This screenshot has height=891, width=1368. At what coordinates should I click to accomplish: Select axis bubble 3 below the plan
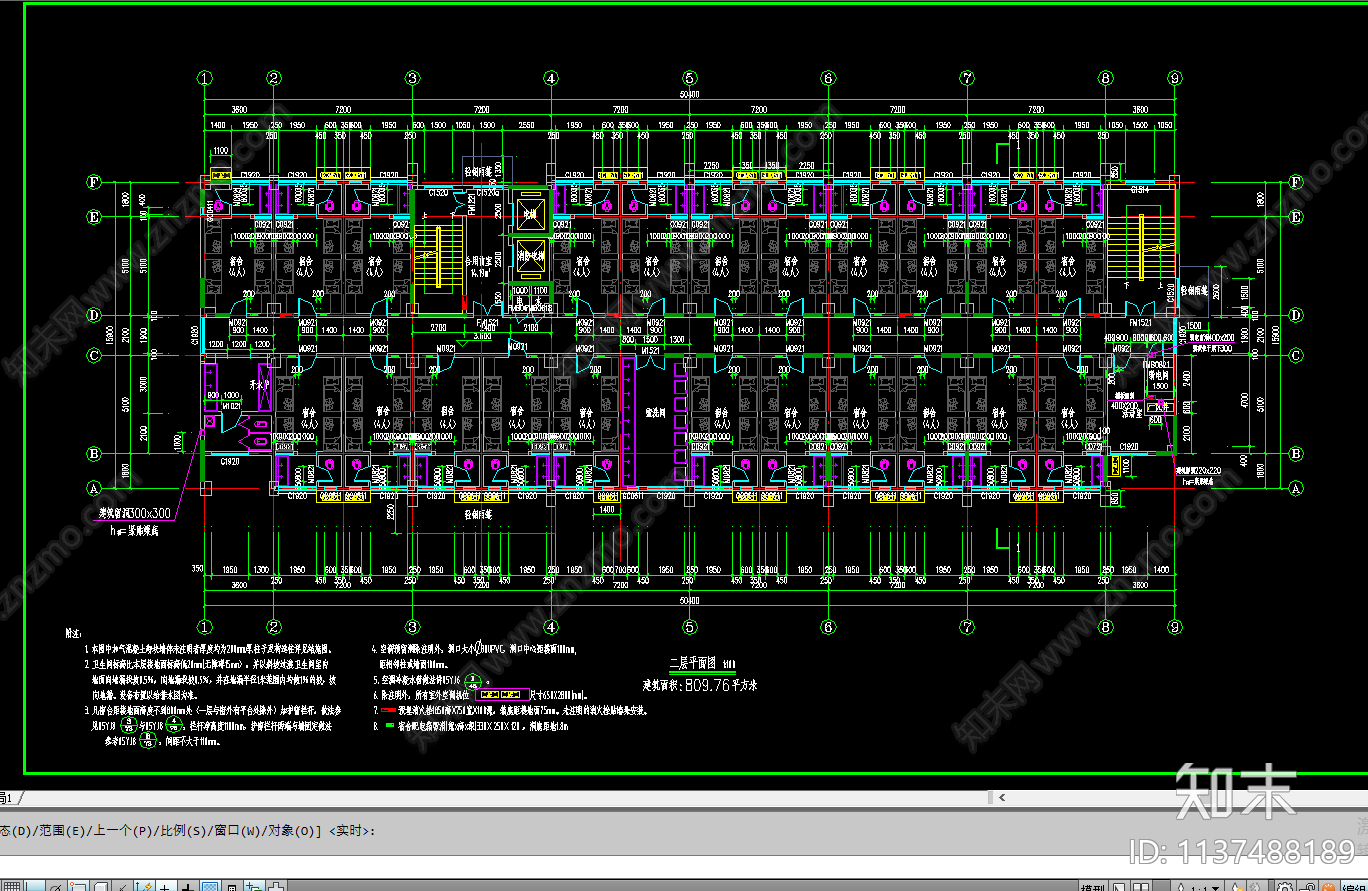(x=411, y=627)
